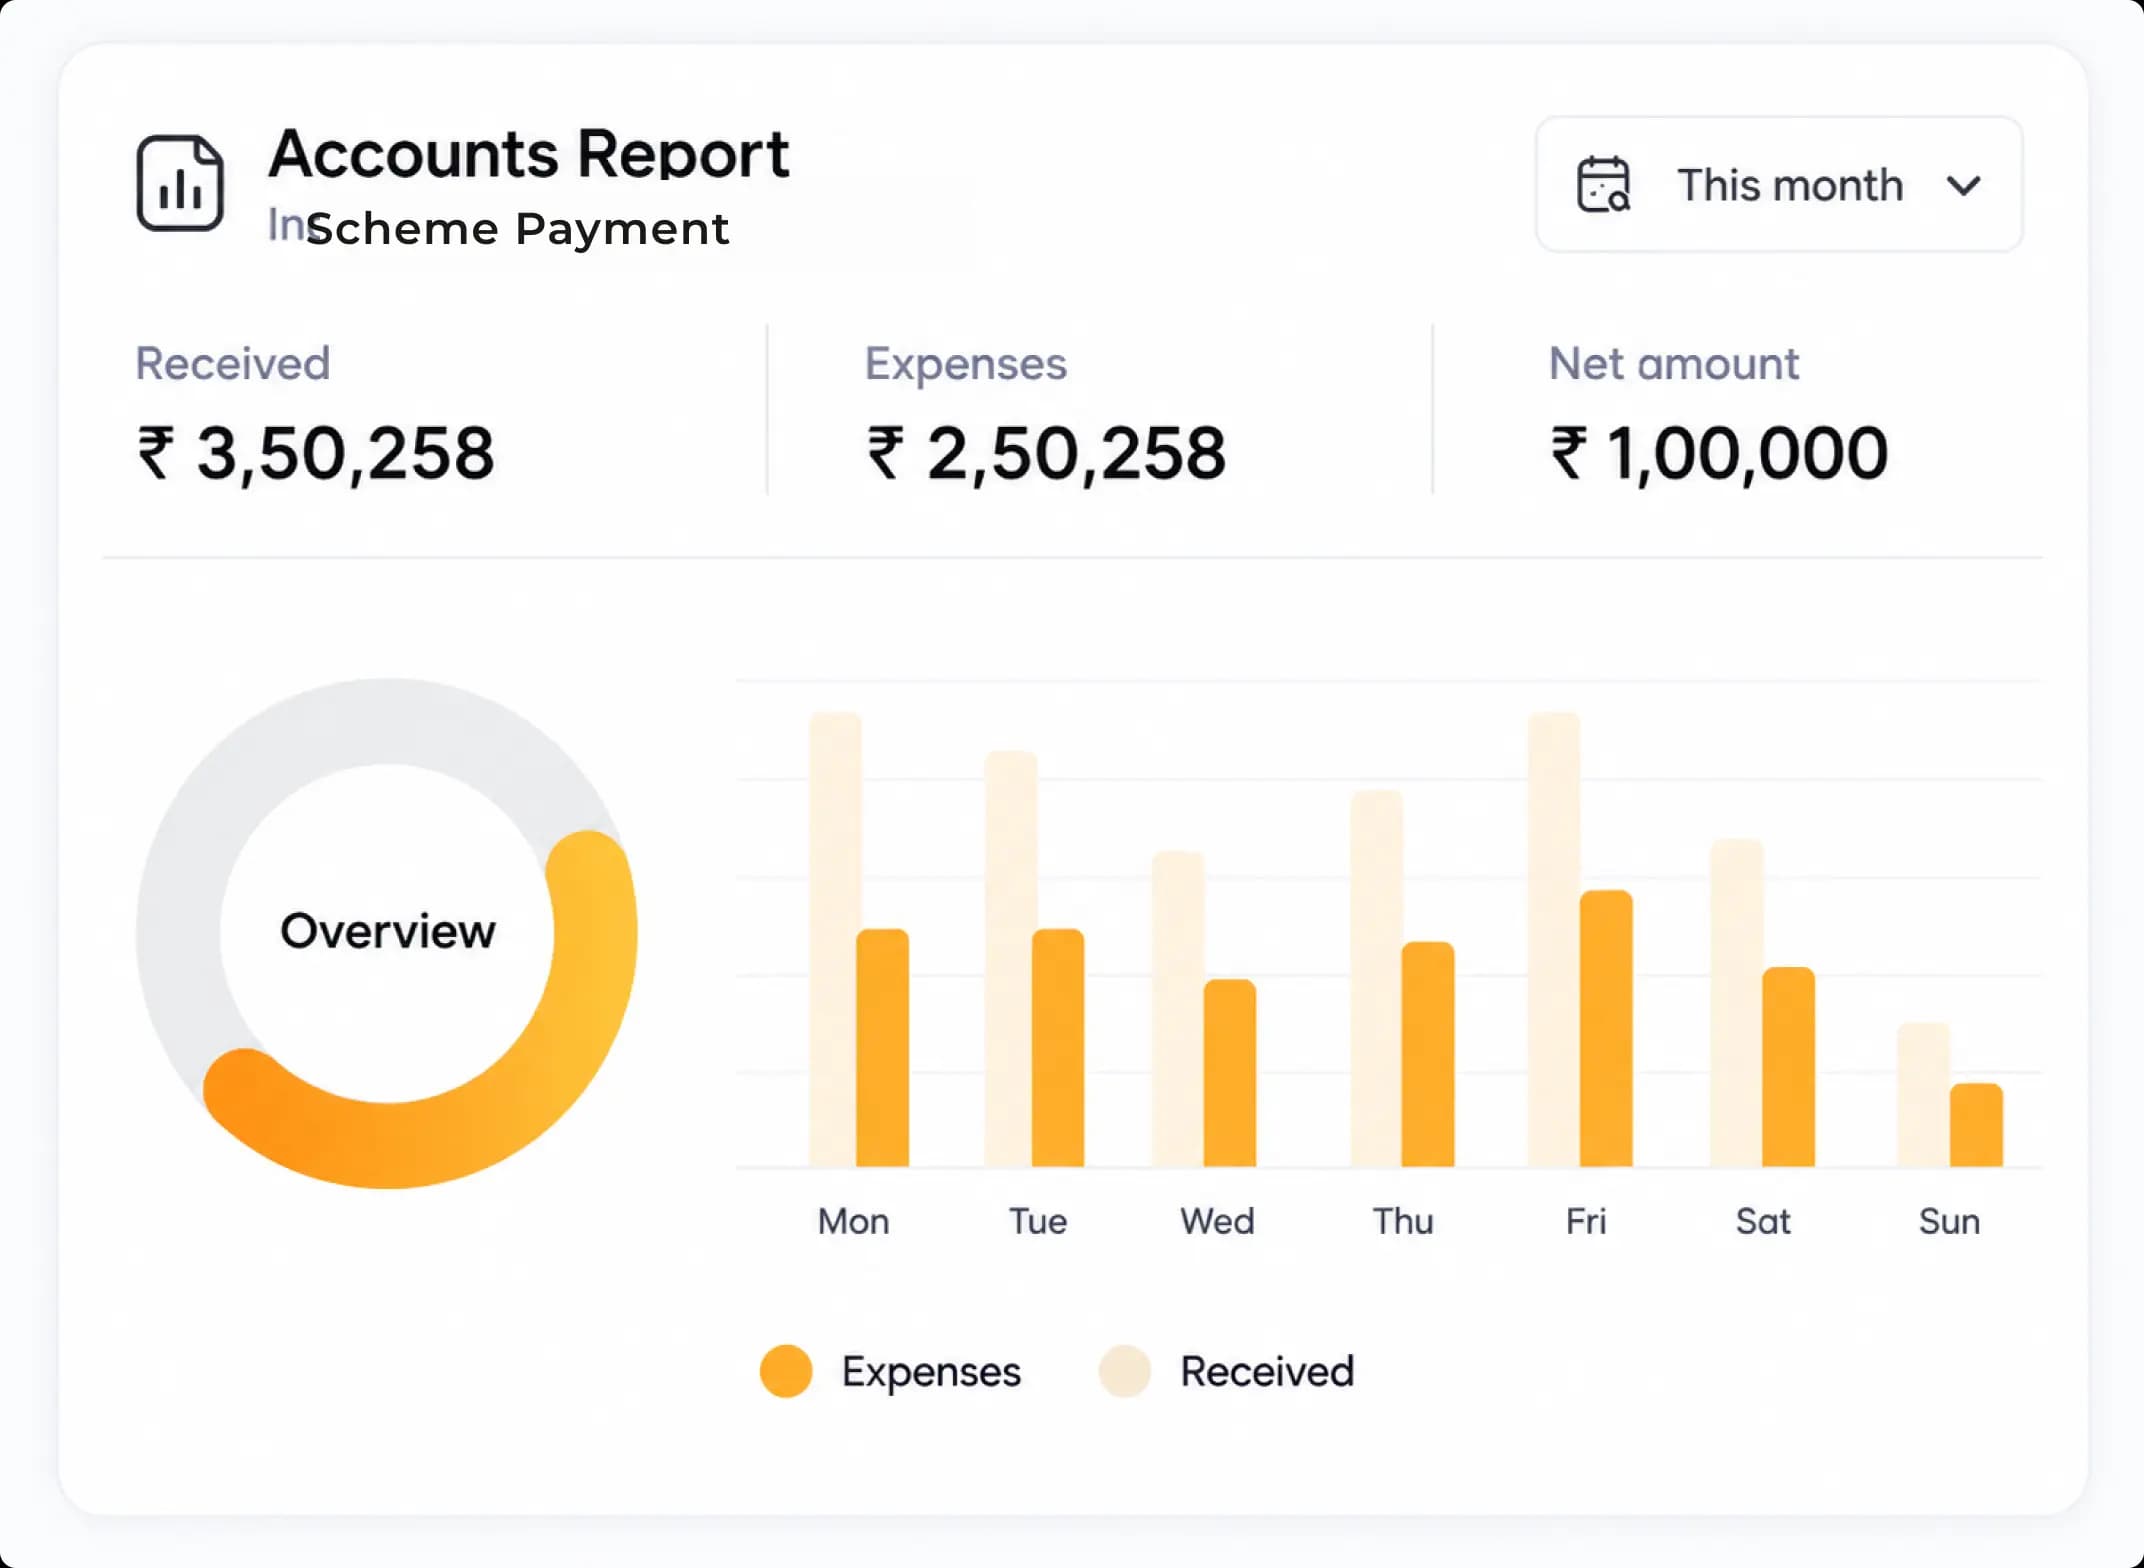Image resolution: width=2144 pixels, height=1568 pixels.
Task: Click the Sat received pale bar
Action: [x=1737, y=1002]
